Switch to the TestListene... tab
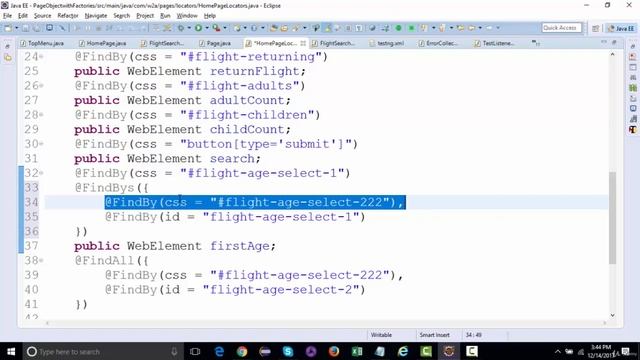Screen dimensions: 640x360 click(494, 43)
